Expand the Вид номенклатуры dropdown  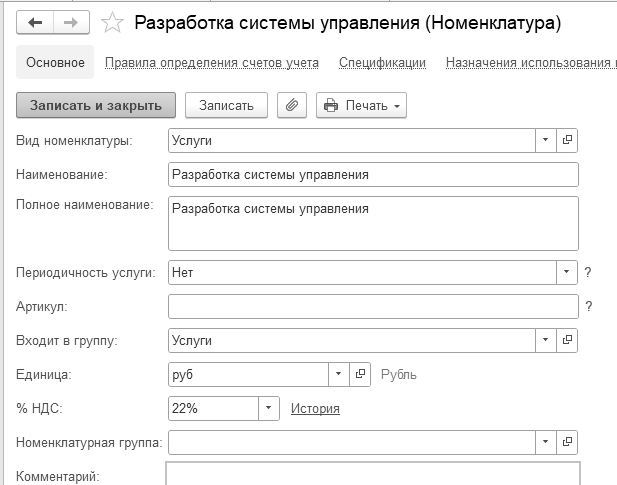[x=546, y=140]
